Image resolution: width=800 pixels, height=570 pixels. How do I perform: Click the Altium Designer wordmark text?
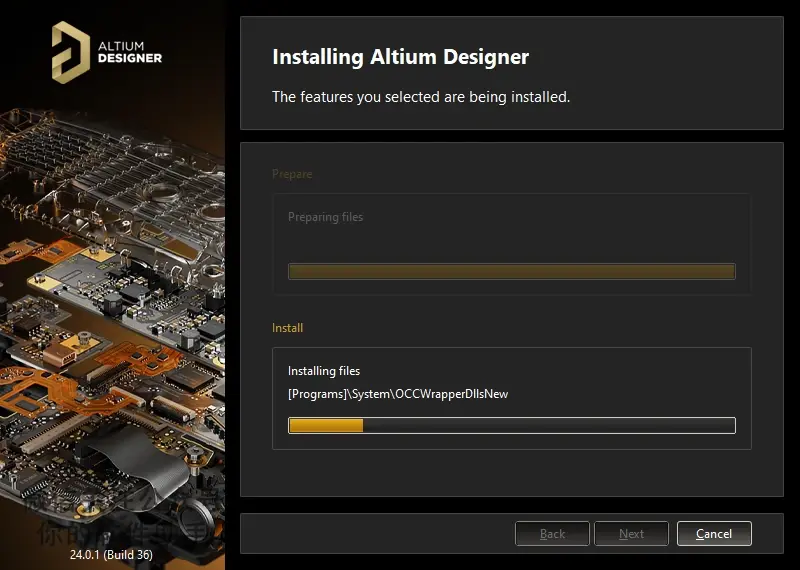point(130,52)
